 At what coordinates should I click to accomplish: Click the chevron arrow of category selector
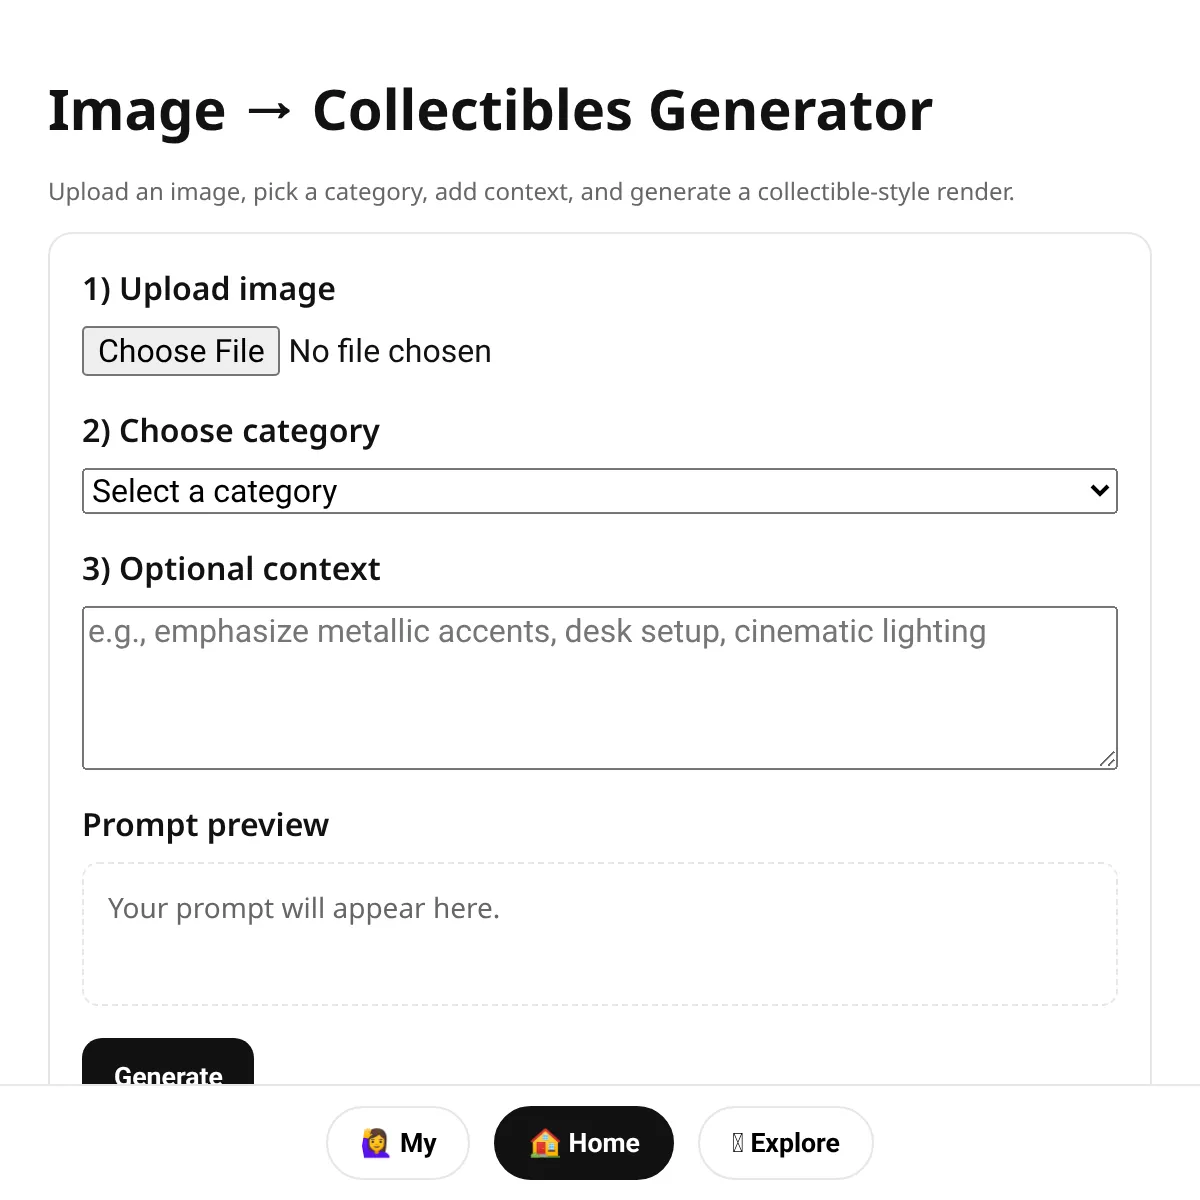(1099, 491)
